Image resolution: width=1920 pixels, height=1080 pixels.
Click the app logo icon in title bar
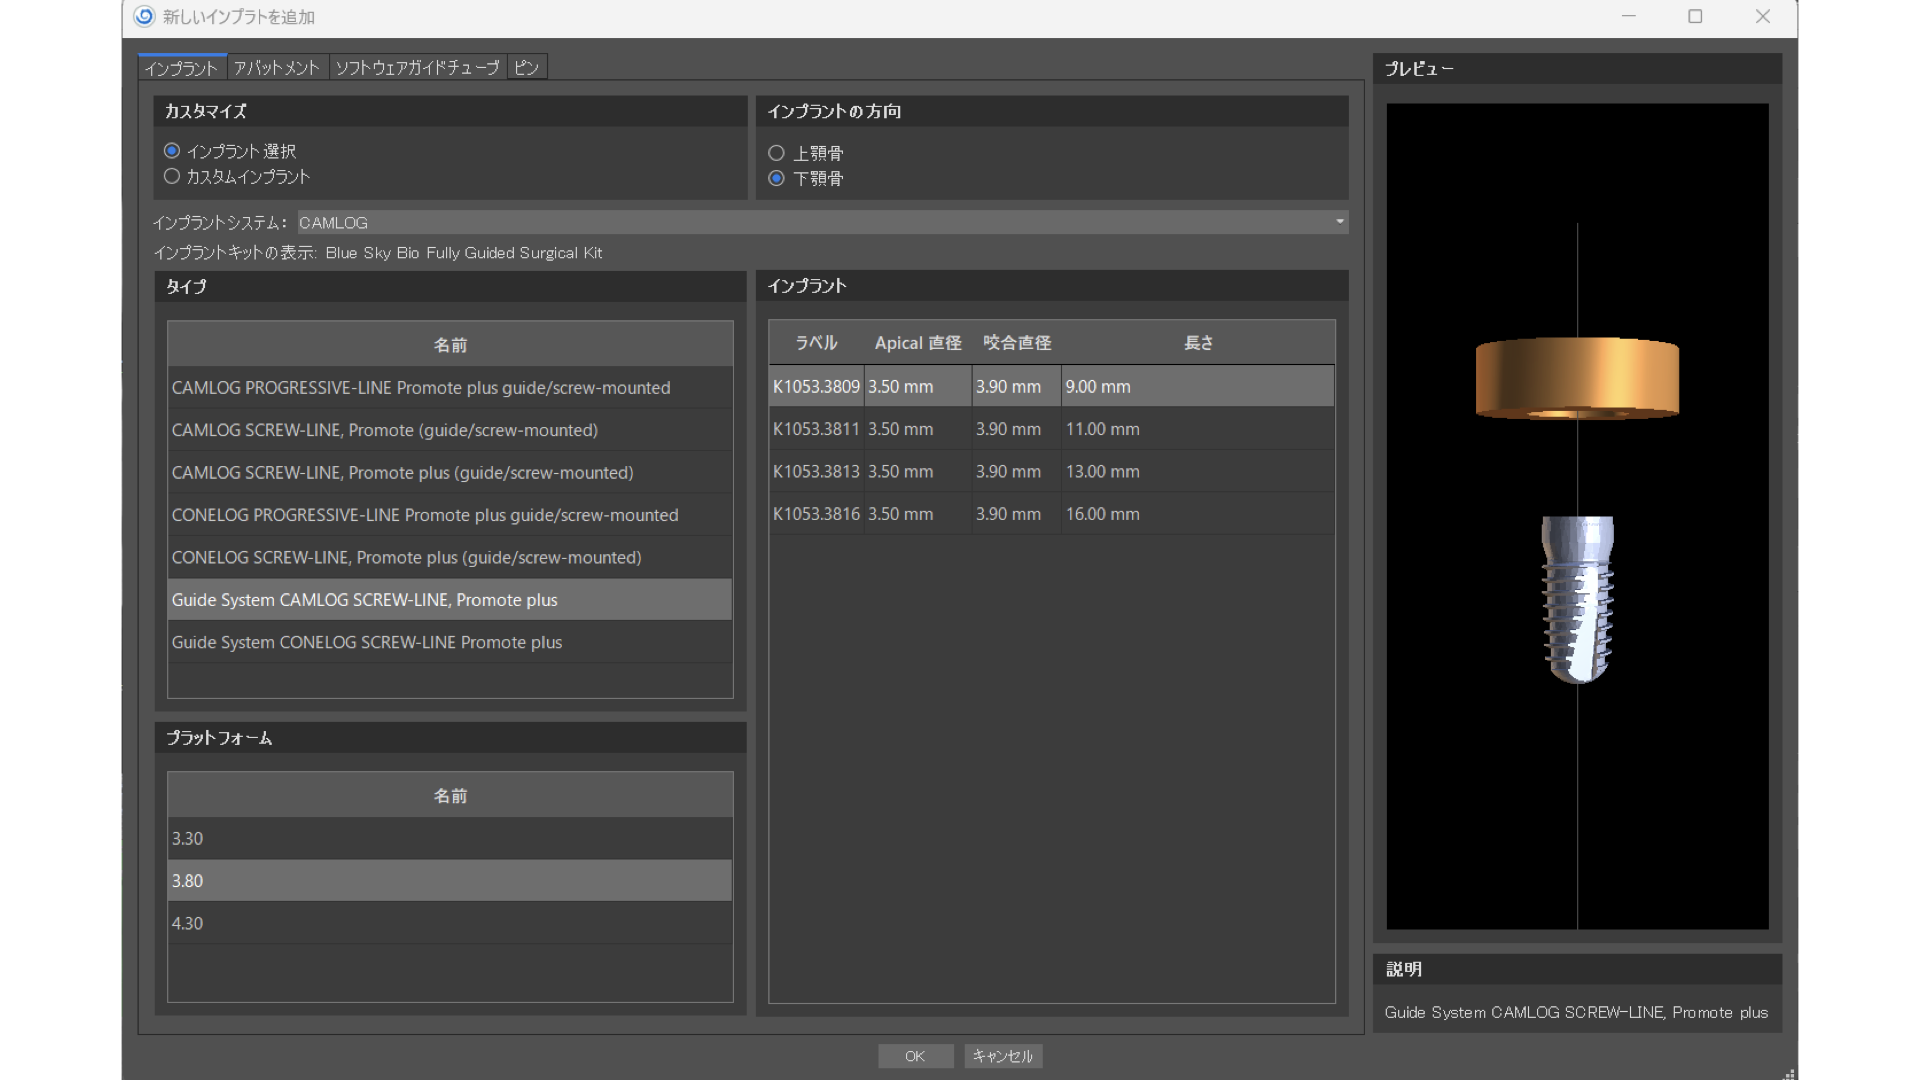click(144, 16)
